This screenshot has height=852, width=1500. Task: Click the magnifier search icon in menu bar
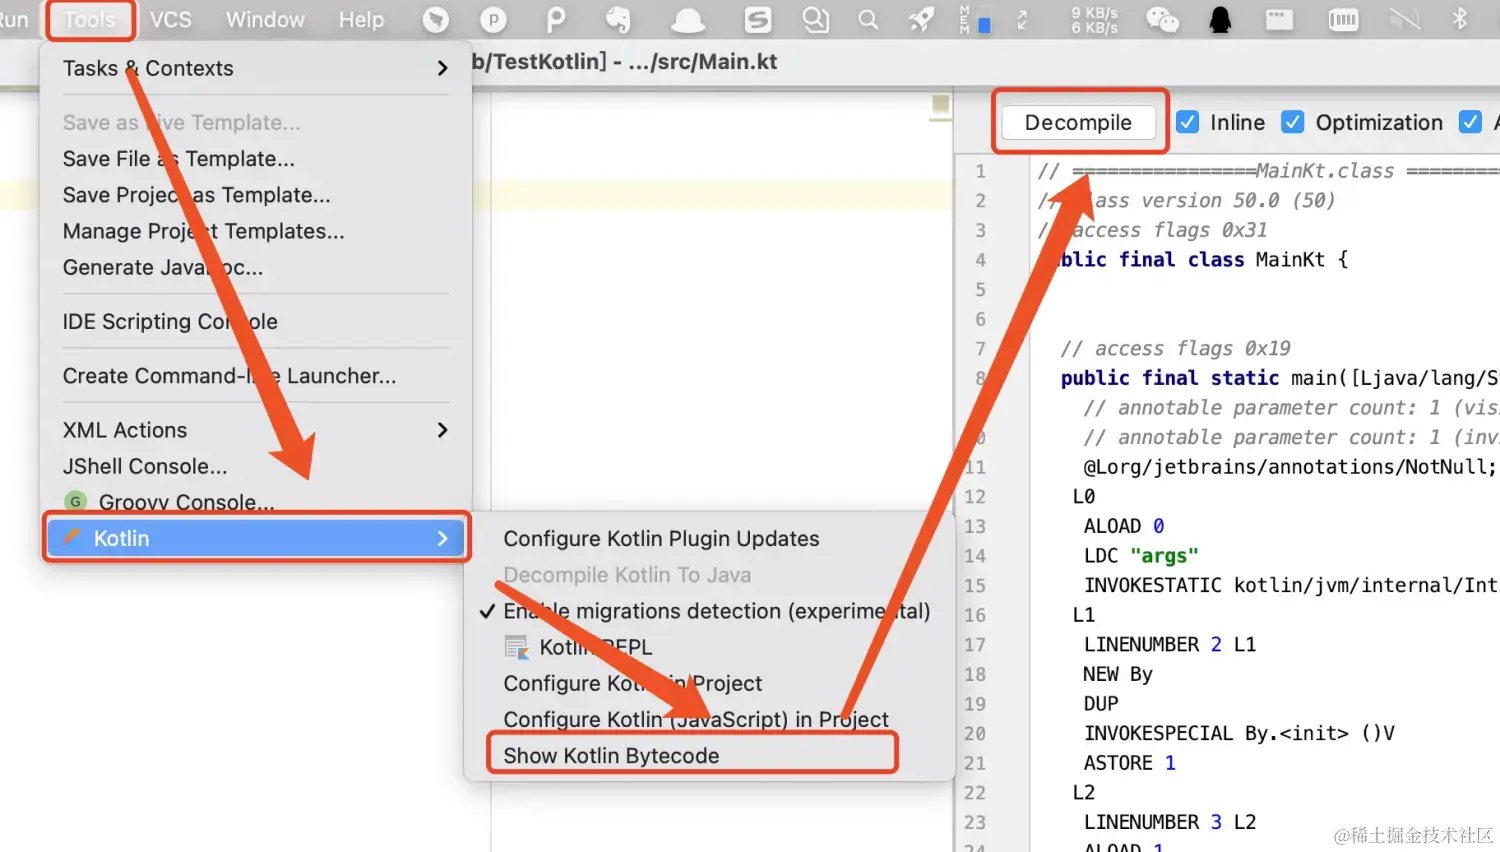click(868, 20)
